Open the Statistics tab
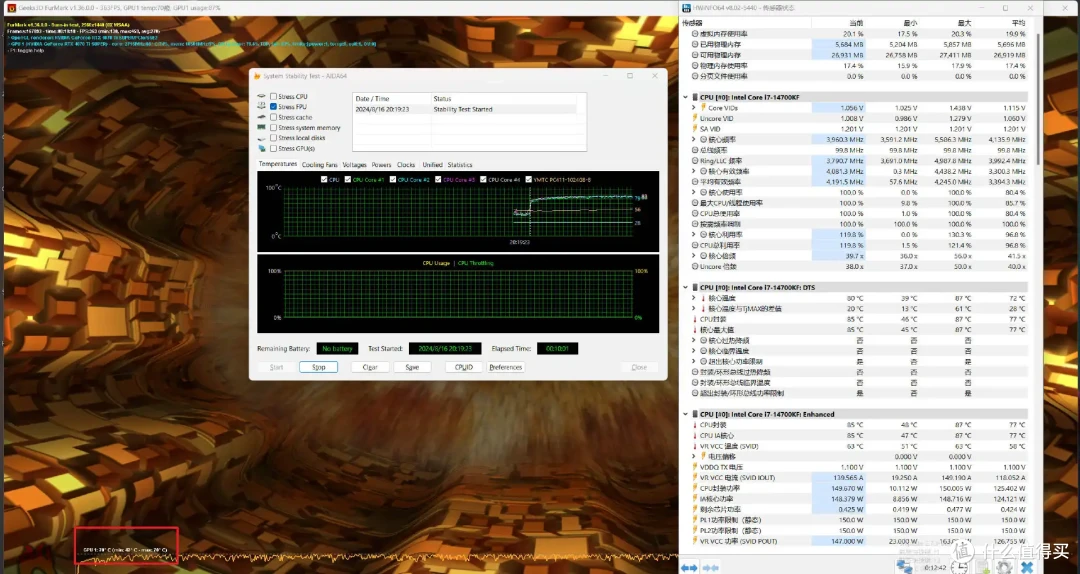This screenshot has height=574, width=1080. (x=459, y=165)
